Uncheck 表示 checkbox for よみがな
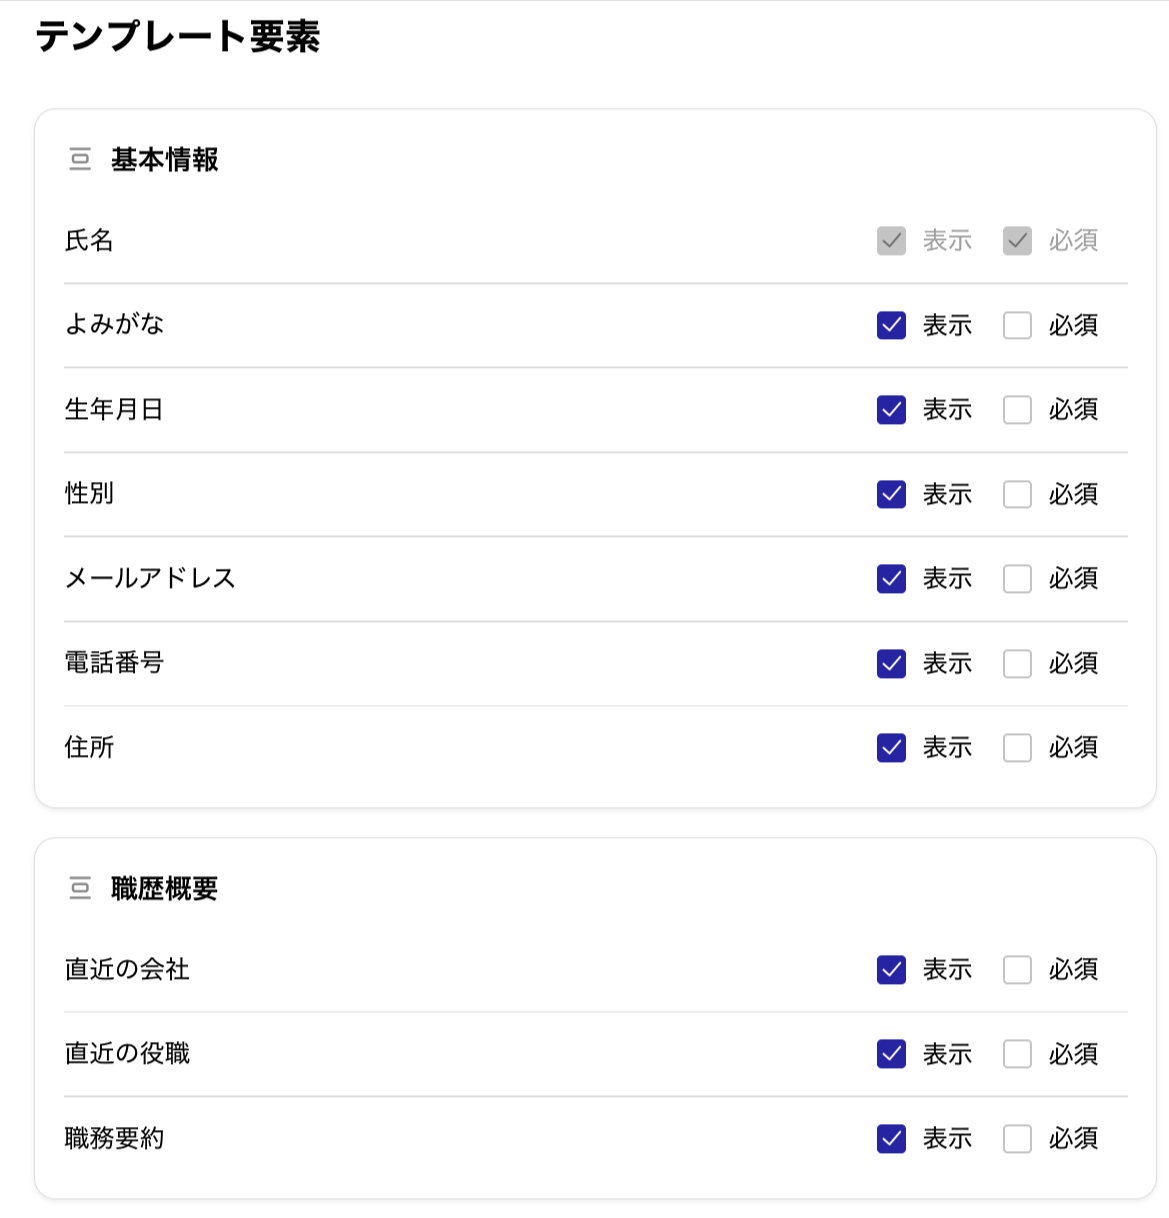 click(x=891, y=325)
